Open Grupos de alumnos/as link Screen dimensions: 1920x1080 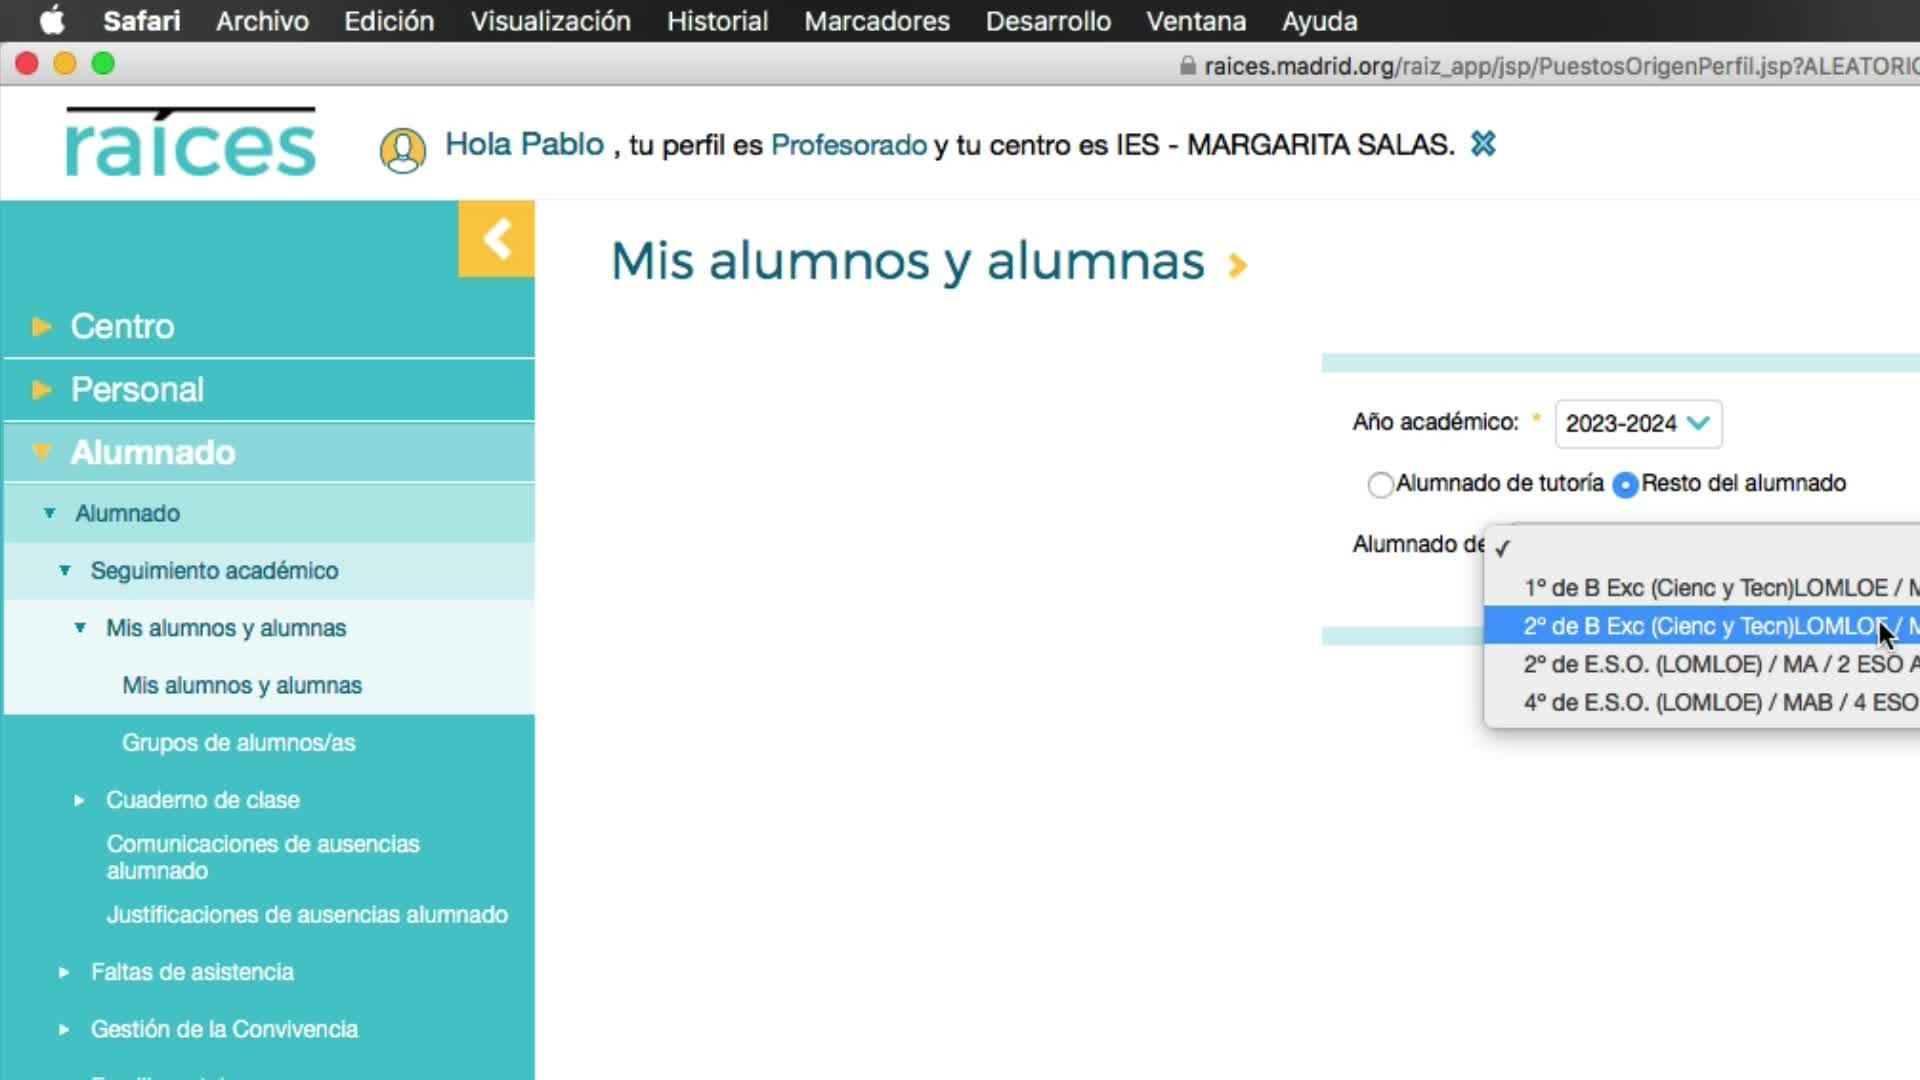click(x=238, y=742)
